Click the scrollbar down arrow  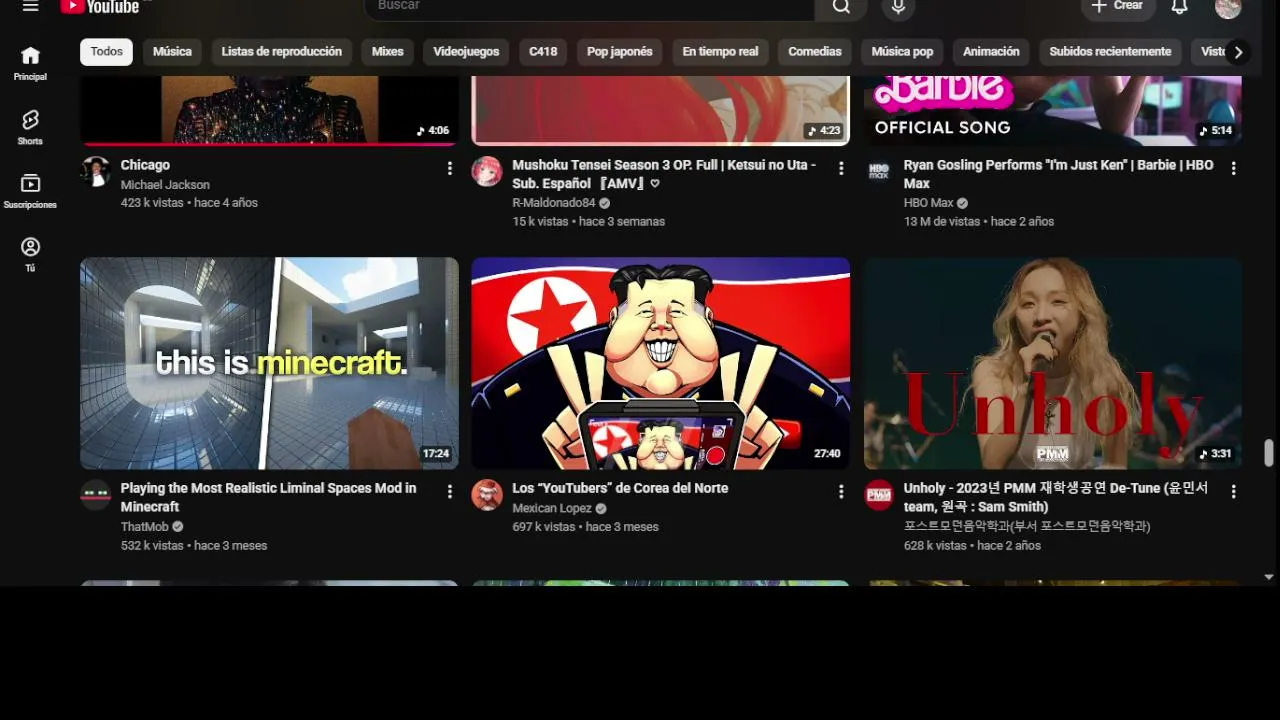(x=1269, y=577)
